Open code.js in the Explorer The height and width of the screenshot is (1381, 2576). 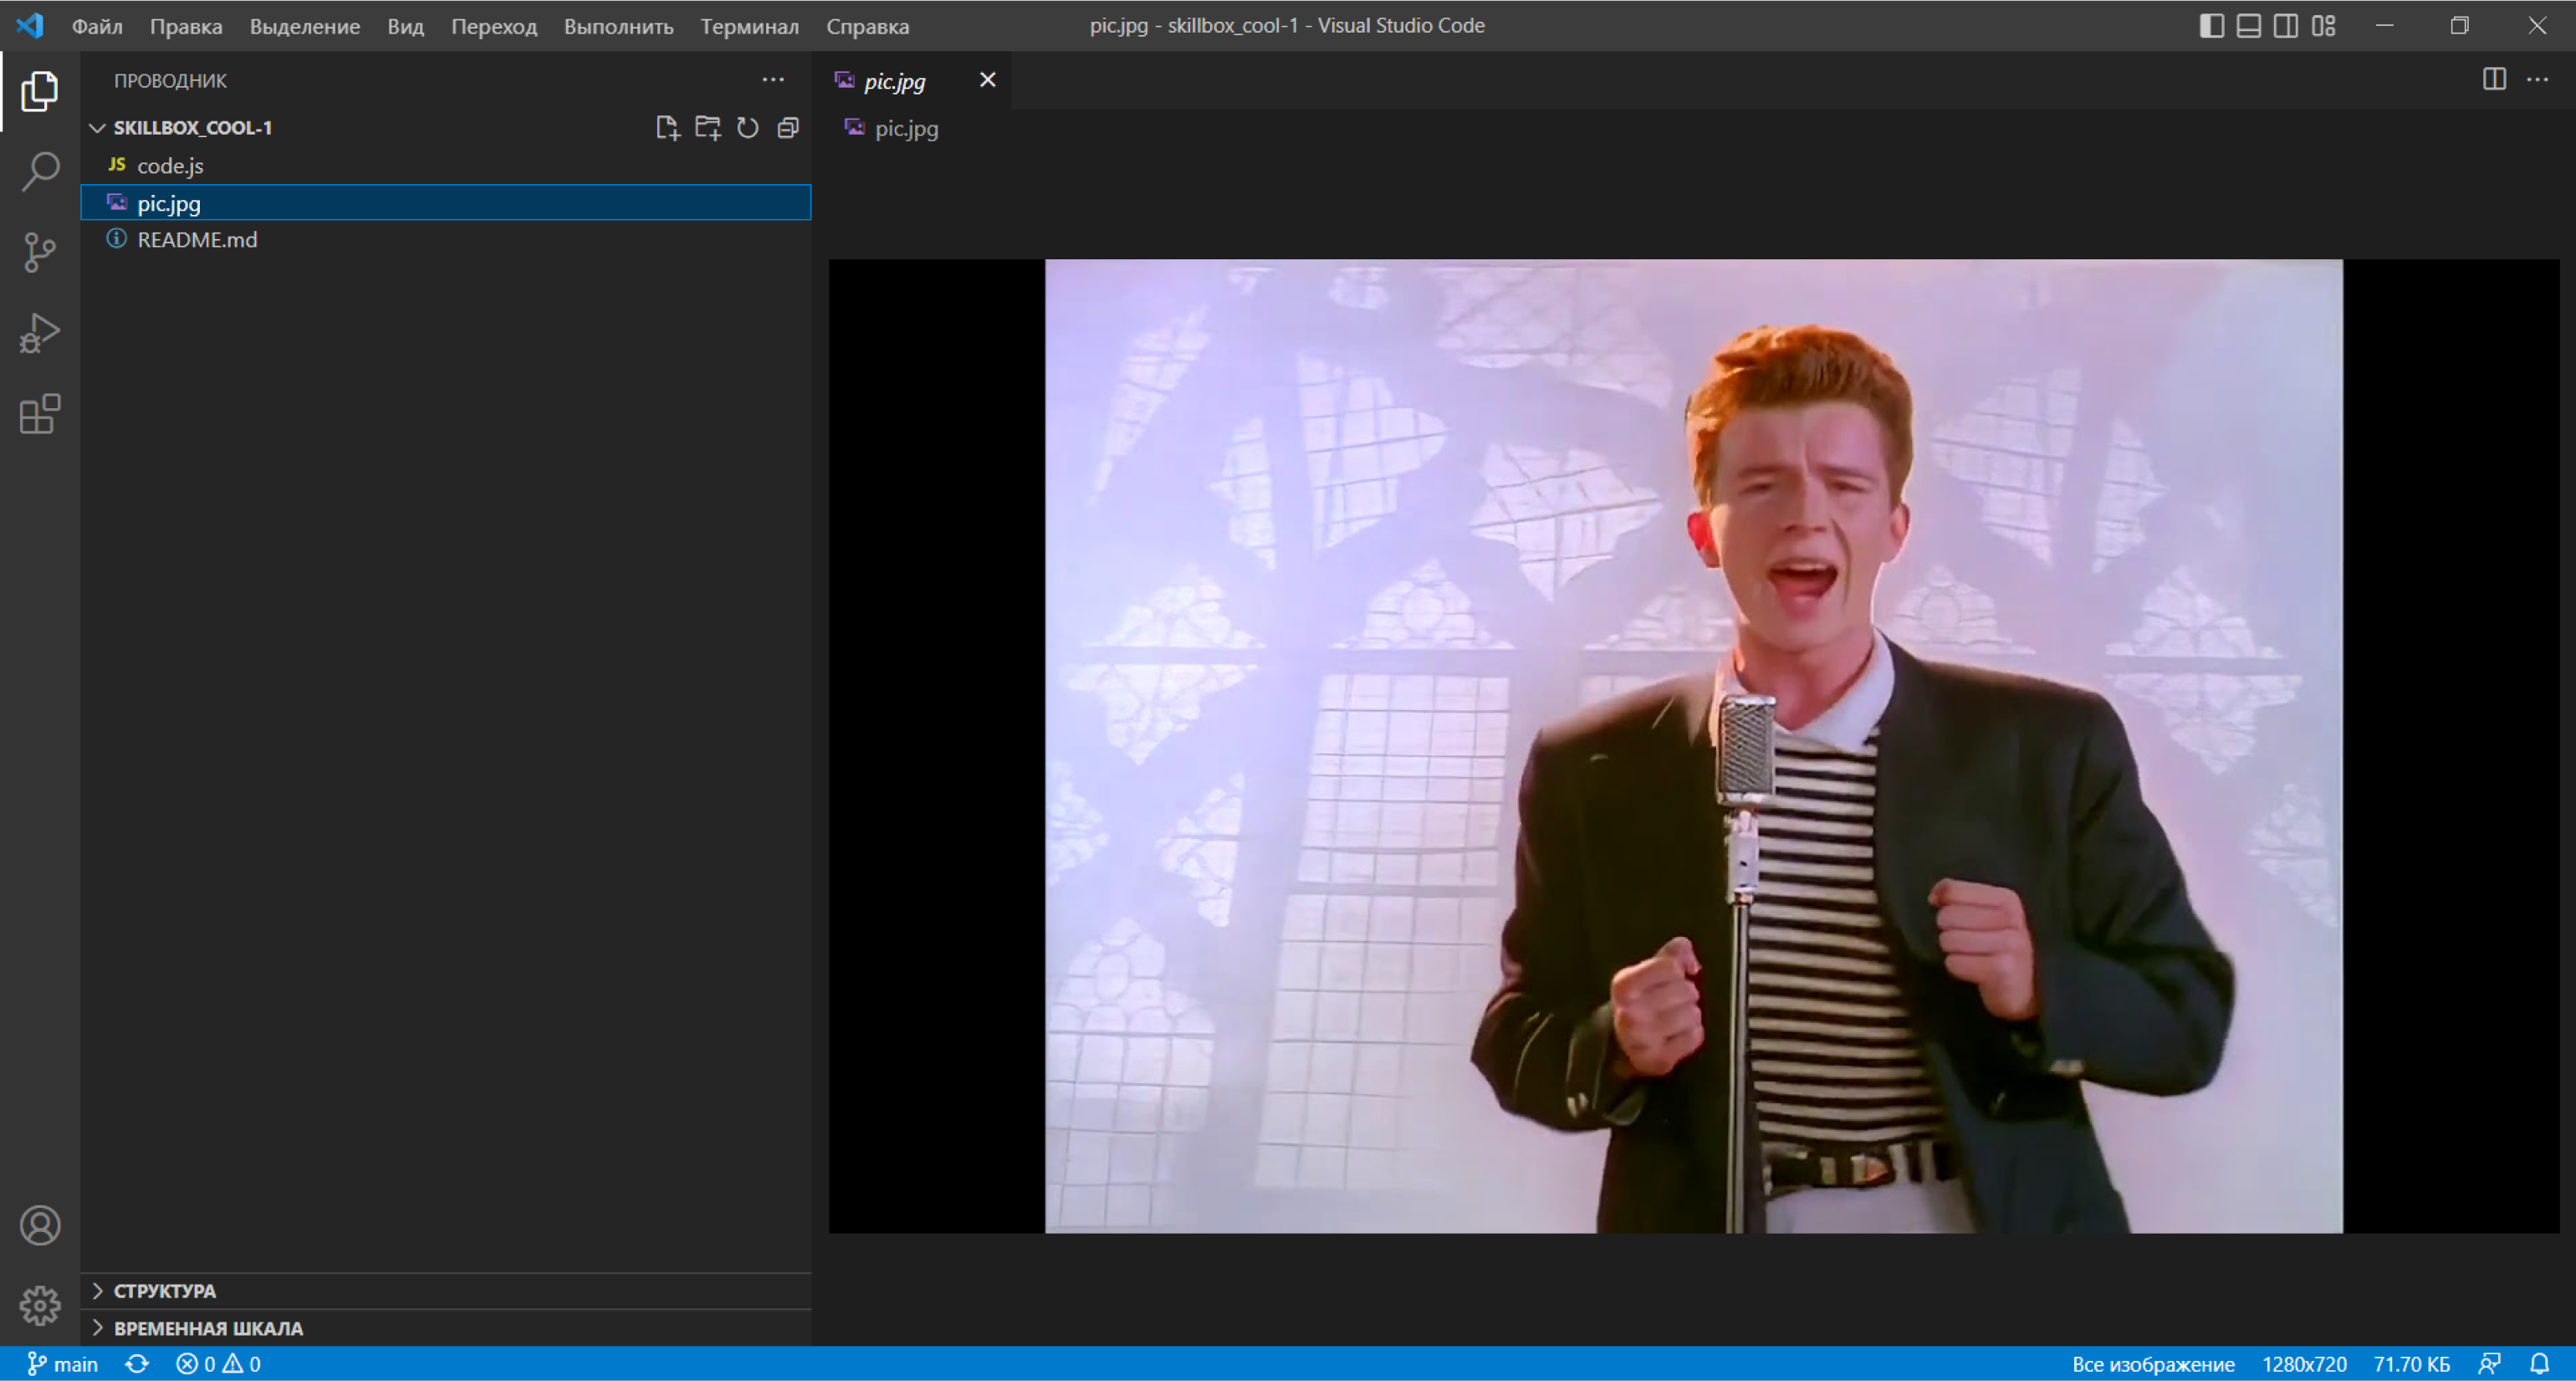coord(446,166)
